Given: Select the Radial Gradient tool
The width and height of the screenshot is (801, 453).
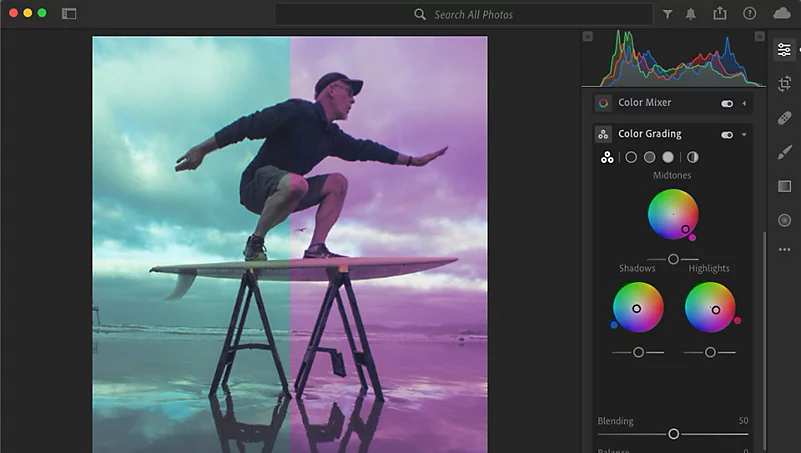Looking at the screenshot, I should pos(784,220).
